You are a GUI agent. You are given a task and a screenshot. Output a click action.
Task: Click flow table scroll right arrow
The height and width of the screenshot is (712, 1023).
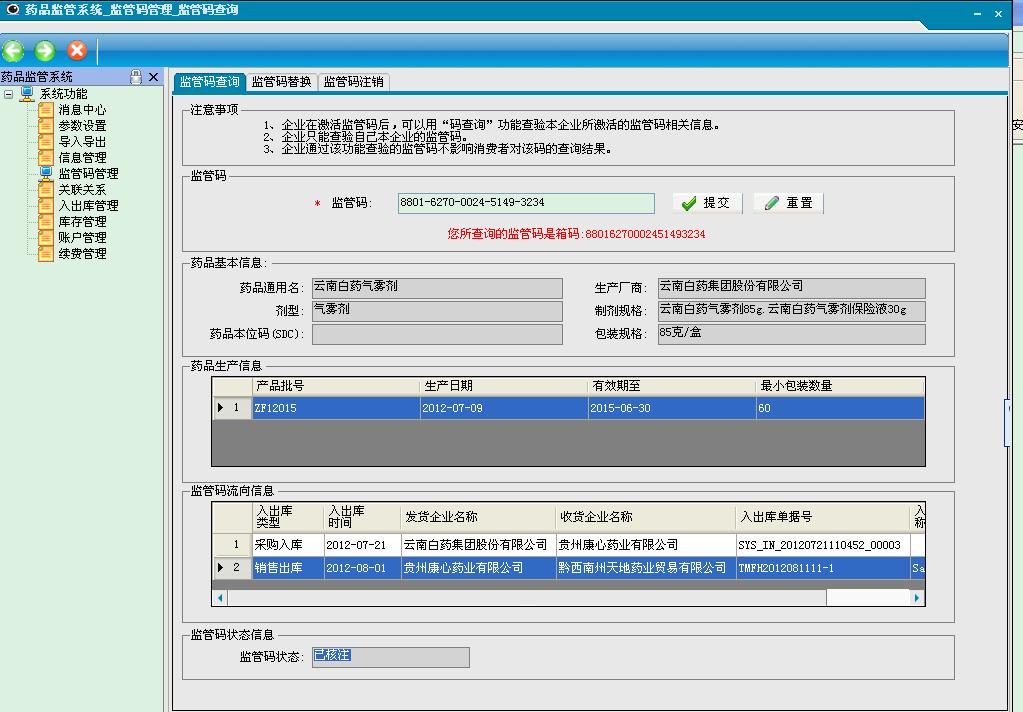click(x=917, y=597)
